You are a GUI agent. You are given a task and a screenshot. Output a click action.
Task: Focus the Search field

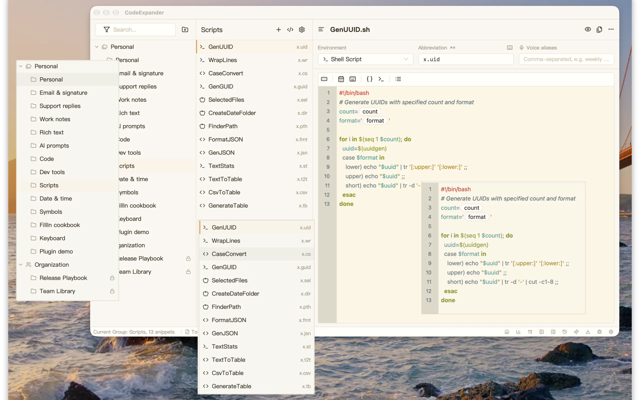[x=136, y=29]
